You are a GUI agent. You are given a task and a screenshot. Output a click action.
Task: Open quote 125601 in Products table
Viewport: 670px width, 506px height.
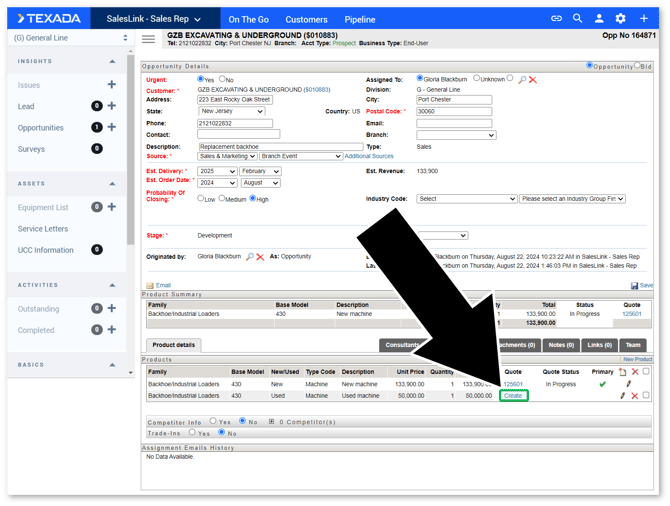[513, 384]
